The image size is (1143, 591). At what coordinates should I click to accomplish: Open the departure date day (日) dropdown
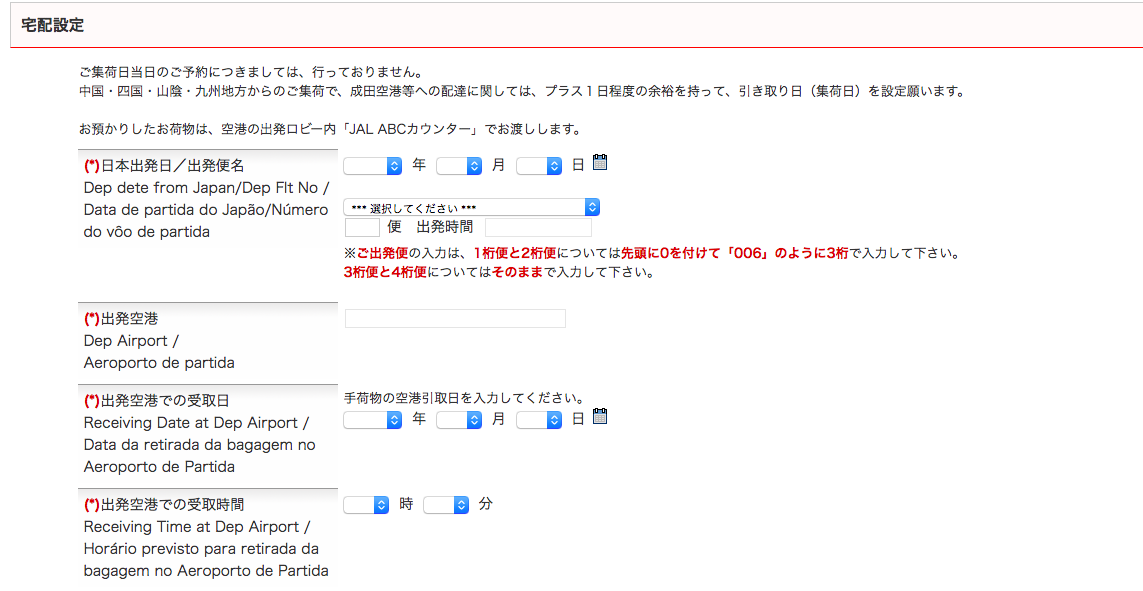tap(539, 166)
